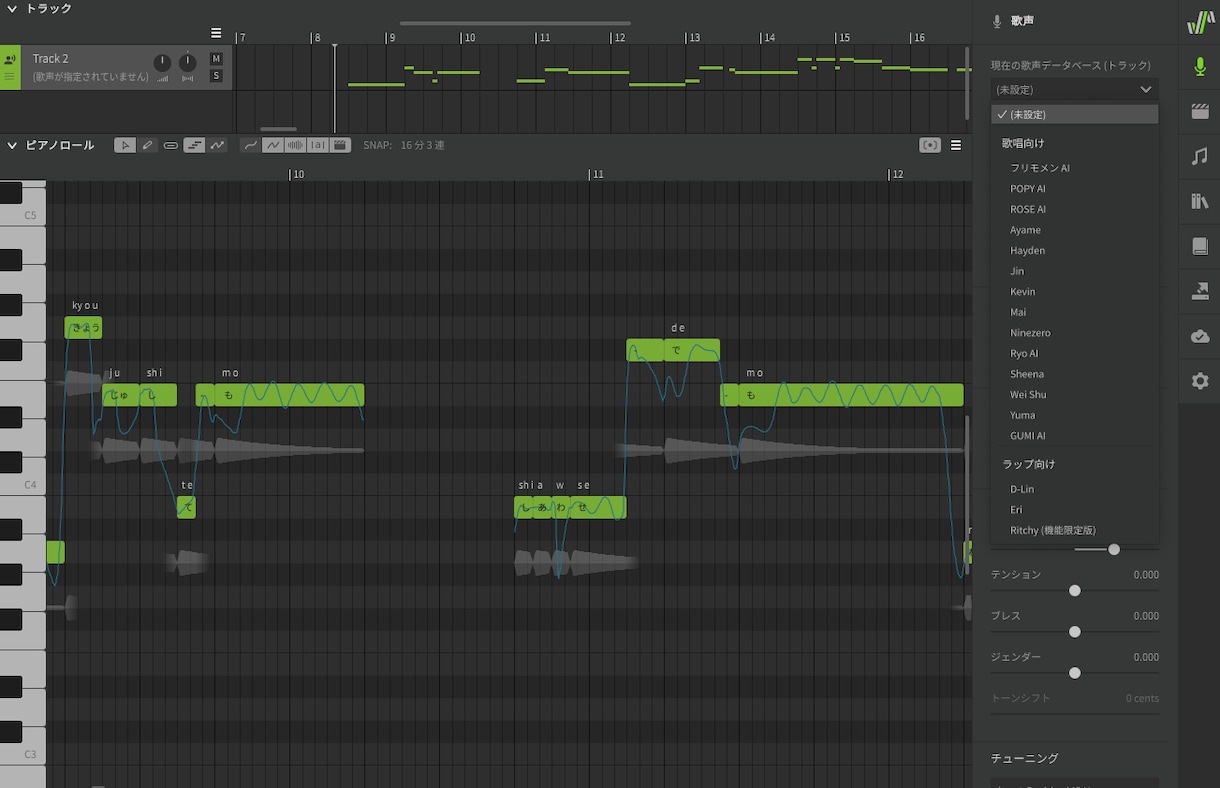Choose POPY AI voice

point(1028,189)
